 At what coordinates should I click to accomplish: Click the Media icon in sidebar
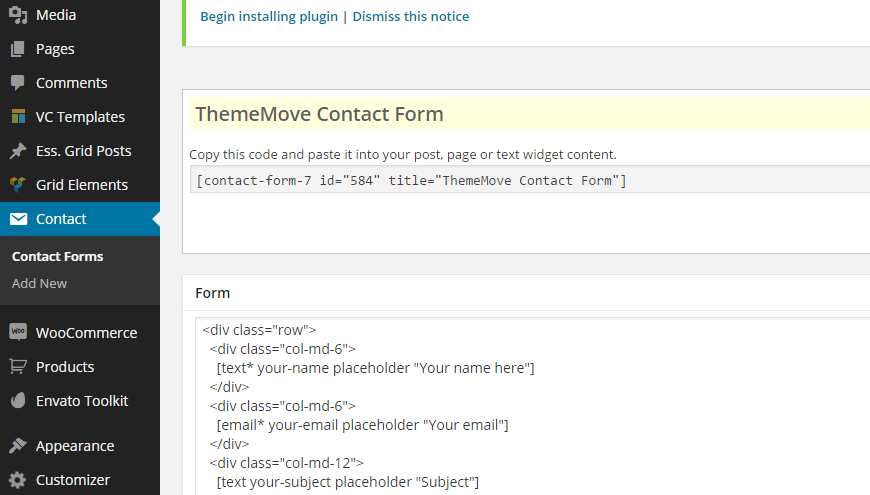tap(17, 15)
